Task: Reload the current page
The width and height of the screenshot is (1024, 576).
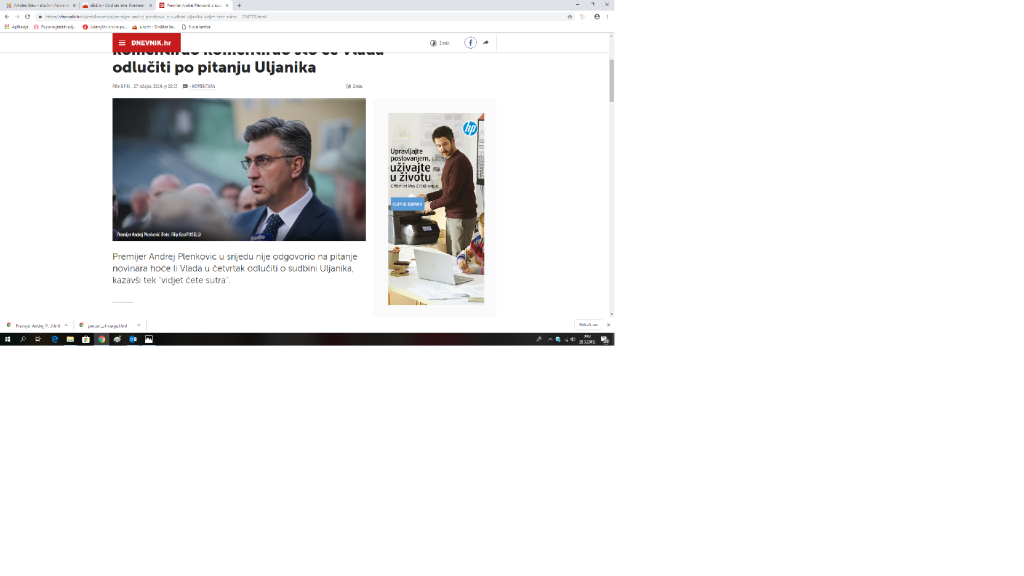Action: [27, 16]
